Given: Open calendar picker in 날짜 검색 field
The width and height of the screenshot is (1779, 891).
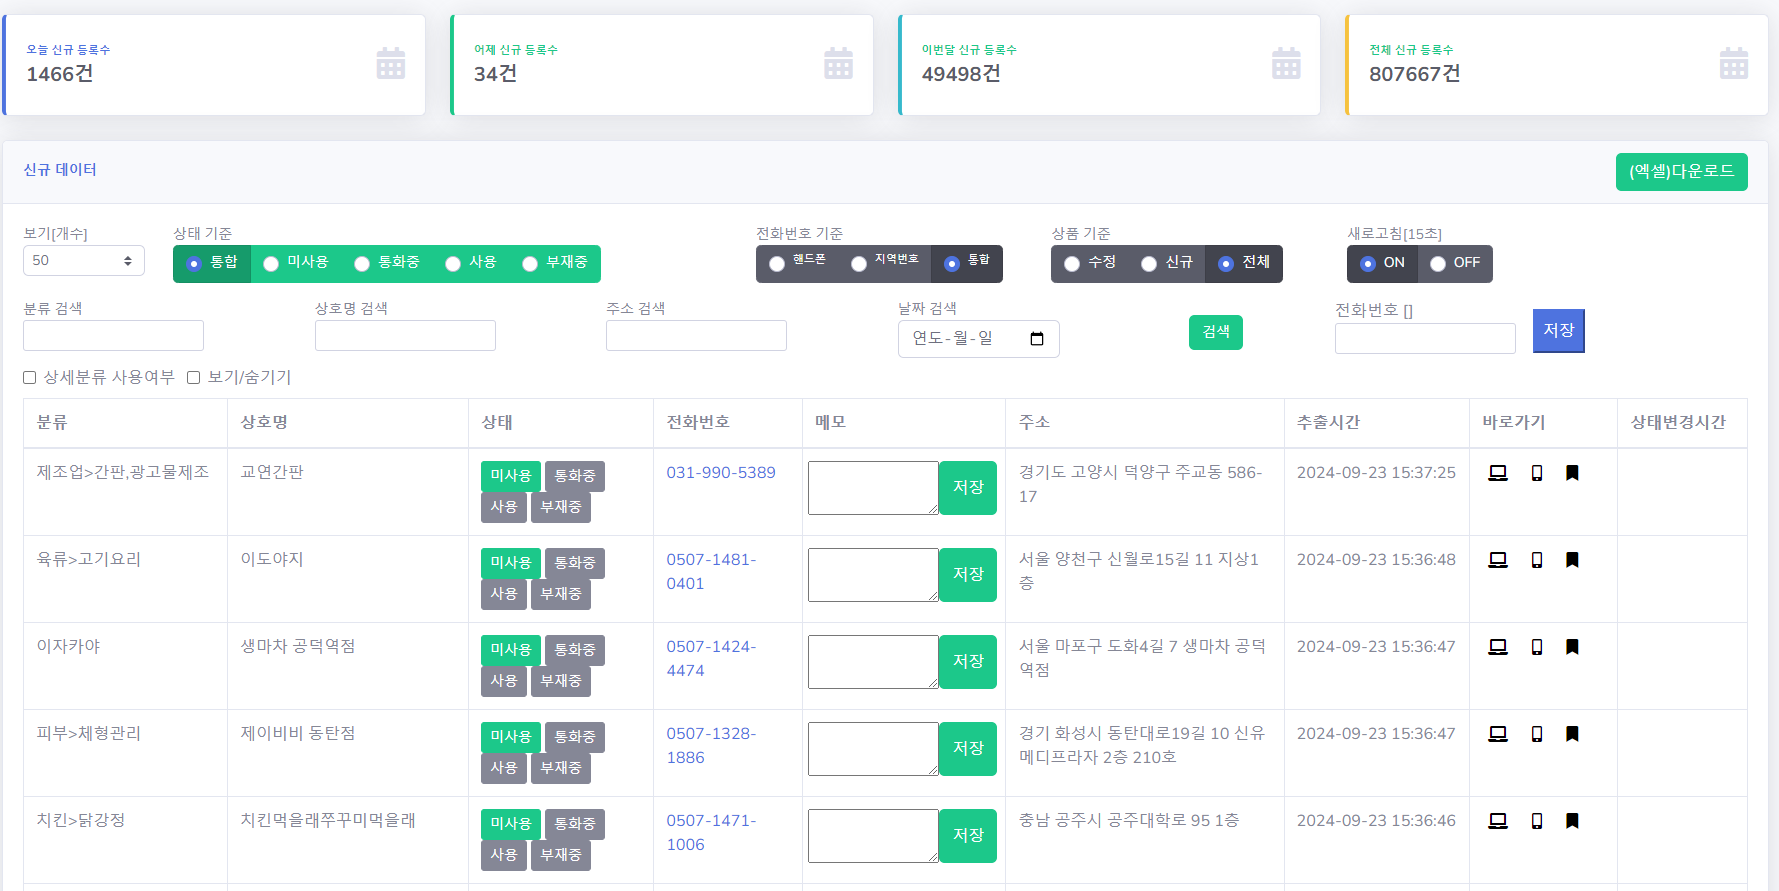Looking at the screenshot, I should pyautogui.click(x=1036, y=339).
